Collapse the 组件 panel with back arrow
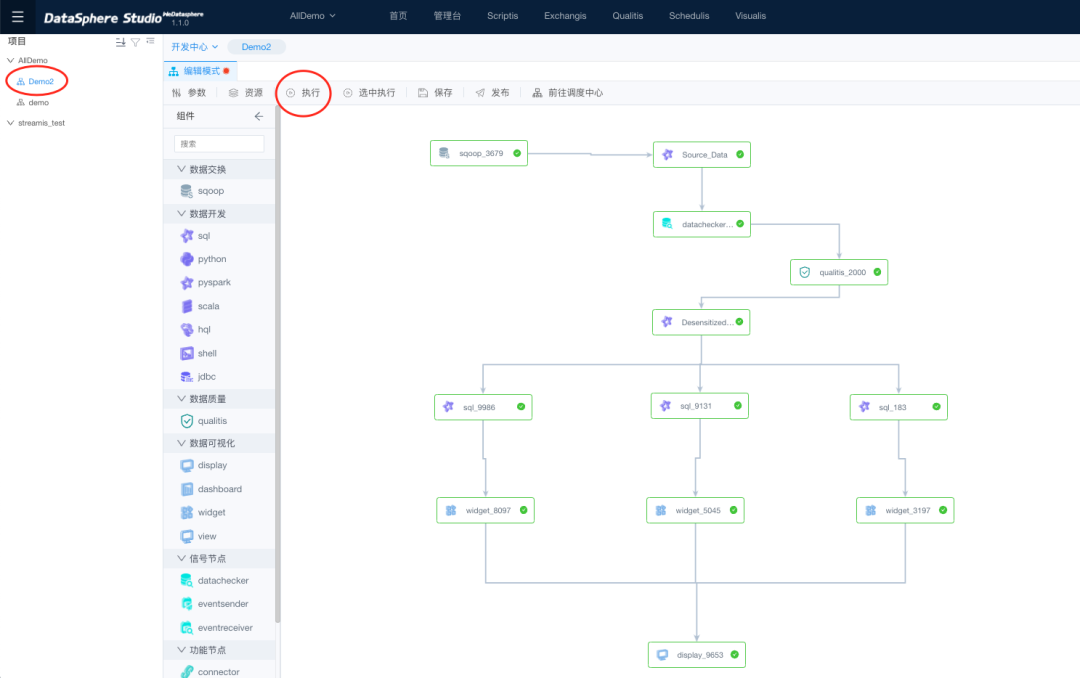The height and width of the screenshot is (678, 1080). 259,116
